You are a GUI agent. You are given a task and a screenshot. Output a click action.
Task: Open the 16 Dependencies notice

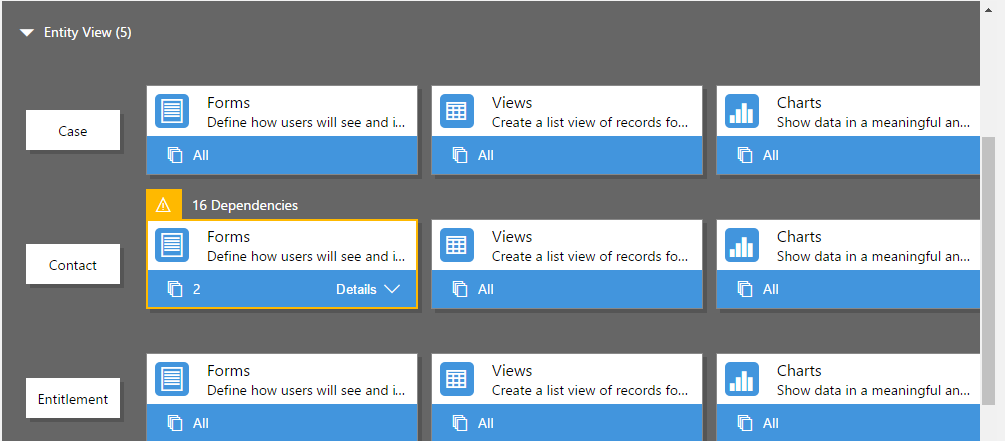245,205
